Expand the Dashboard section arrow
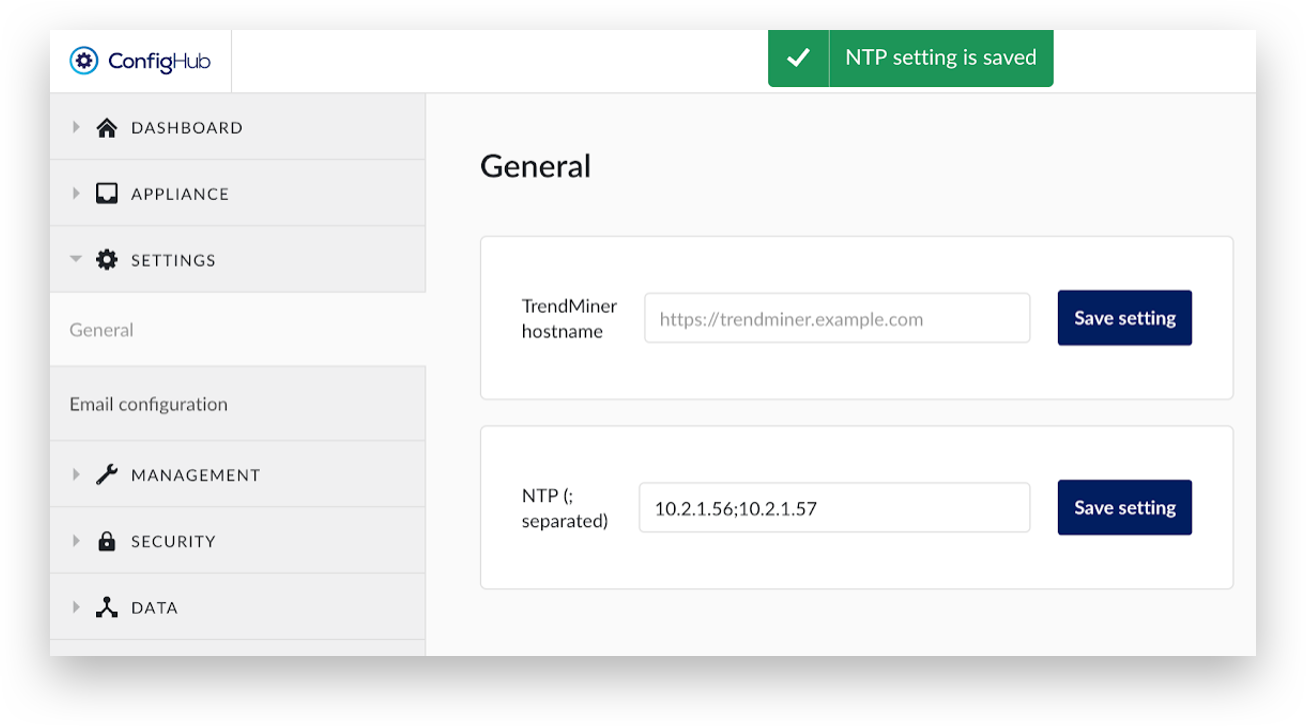The height and width of the screenshot is (726, 1306). point(76,127)
